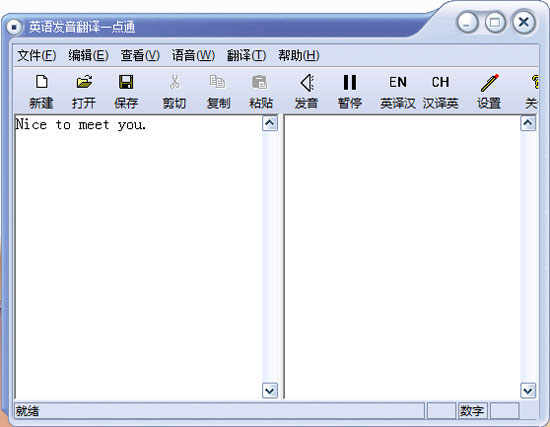
Task: Copy text with 复制 icon
Action: click(x=218, y=91)
